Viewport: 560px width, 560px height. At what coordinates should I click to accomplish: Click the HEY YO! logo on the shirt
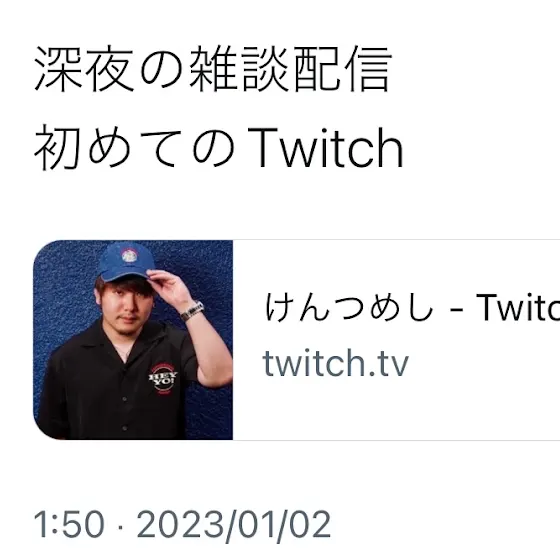point(163,379)
